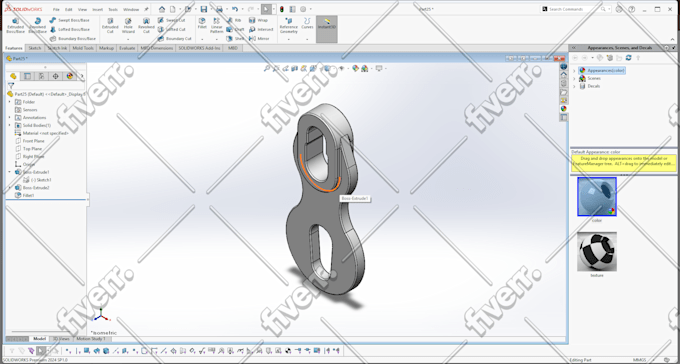The image size is (680, 364).
Task: Choose the Wrap tool
Action: 258,20
